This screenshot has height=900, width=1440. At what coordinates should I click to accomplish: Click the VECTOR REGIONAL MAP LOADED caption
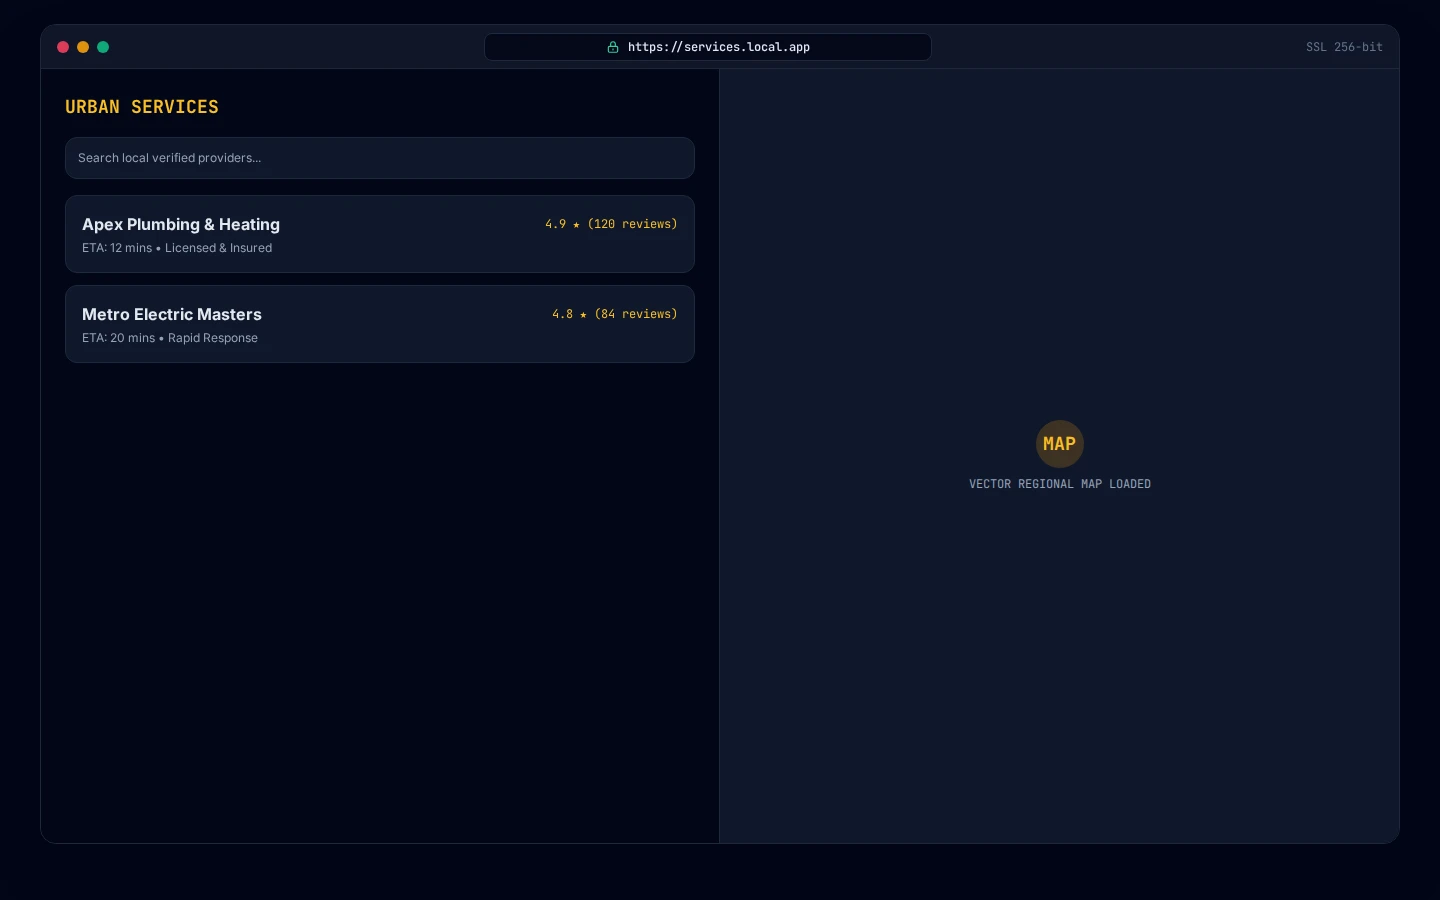(1060, 484)
